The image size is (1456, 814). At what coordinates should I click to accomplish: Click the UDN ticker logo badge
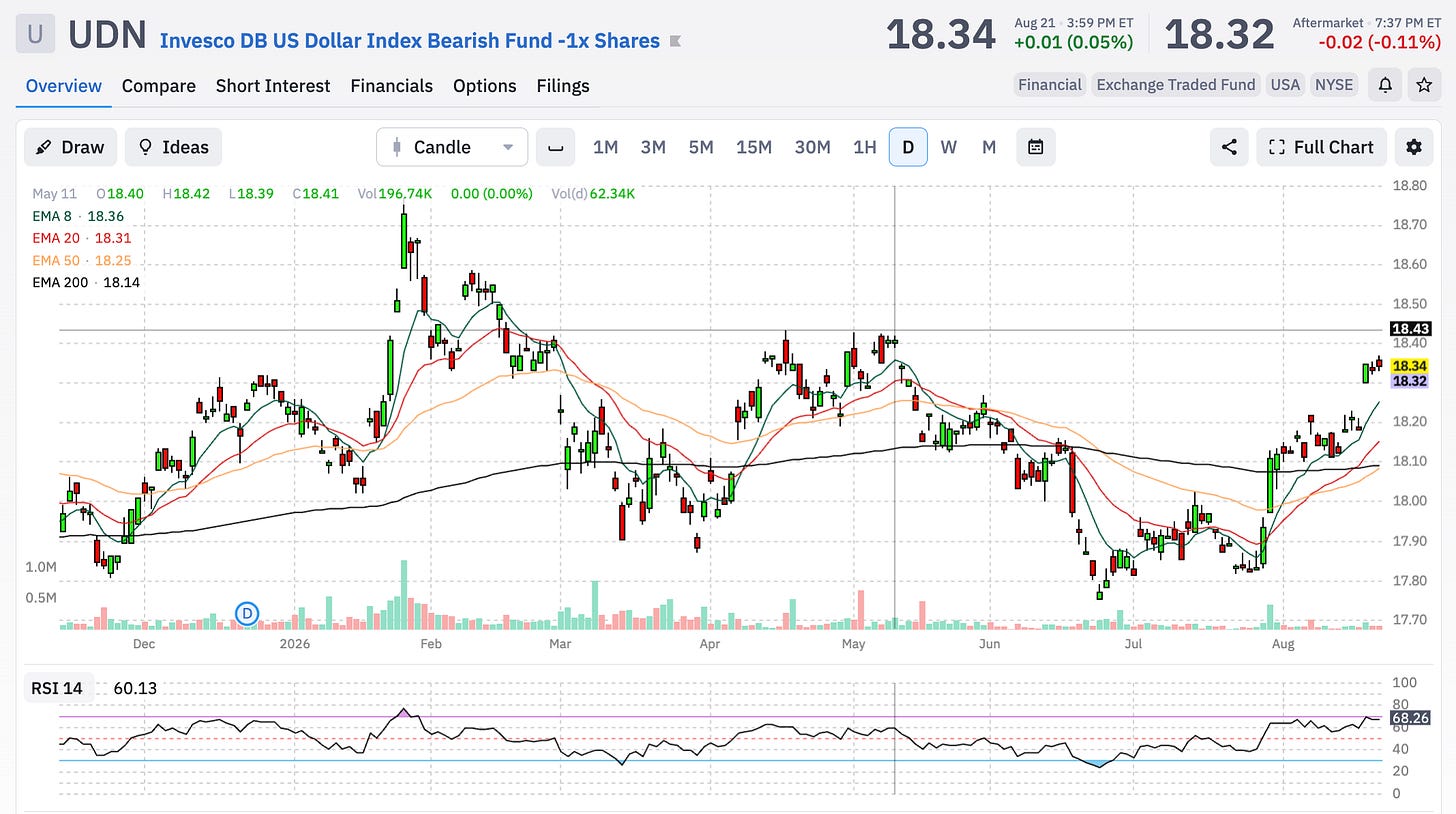pyautogui.click(x=35, y=34)
